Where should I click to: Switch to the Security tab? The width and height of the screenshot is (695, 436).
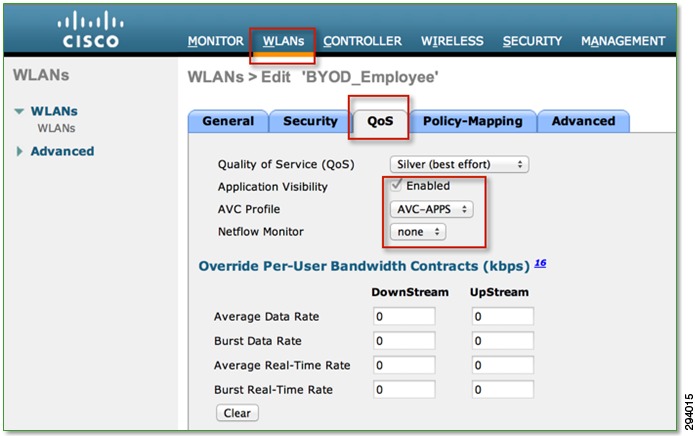pos(310,121)
